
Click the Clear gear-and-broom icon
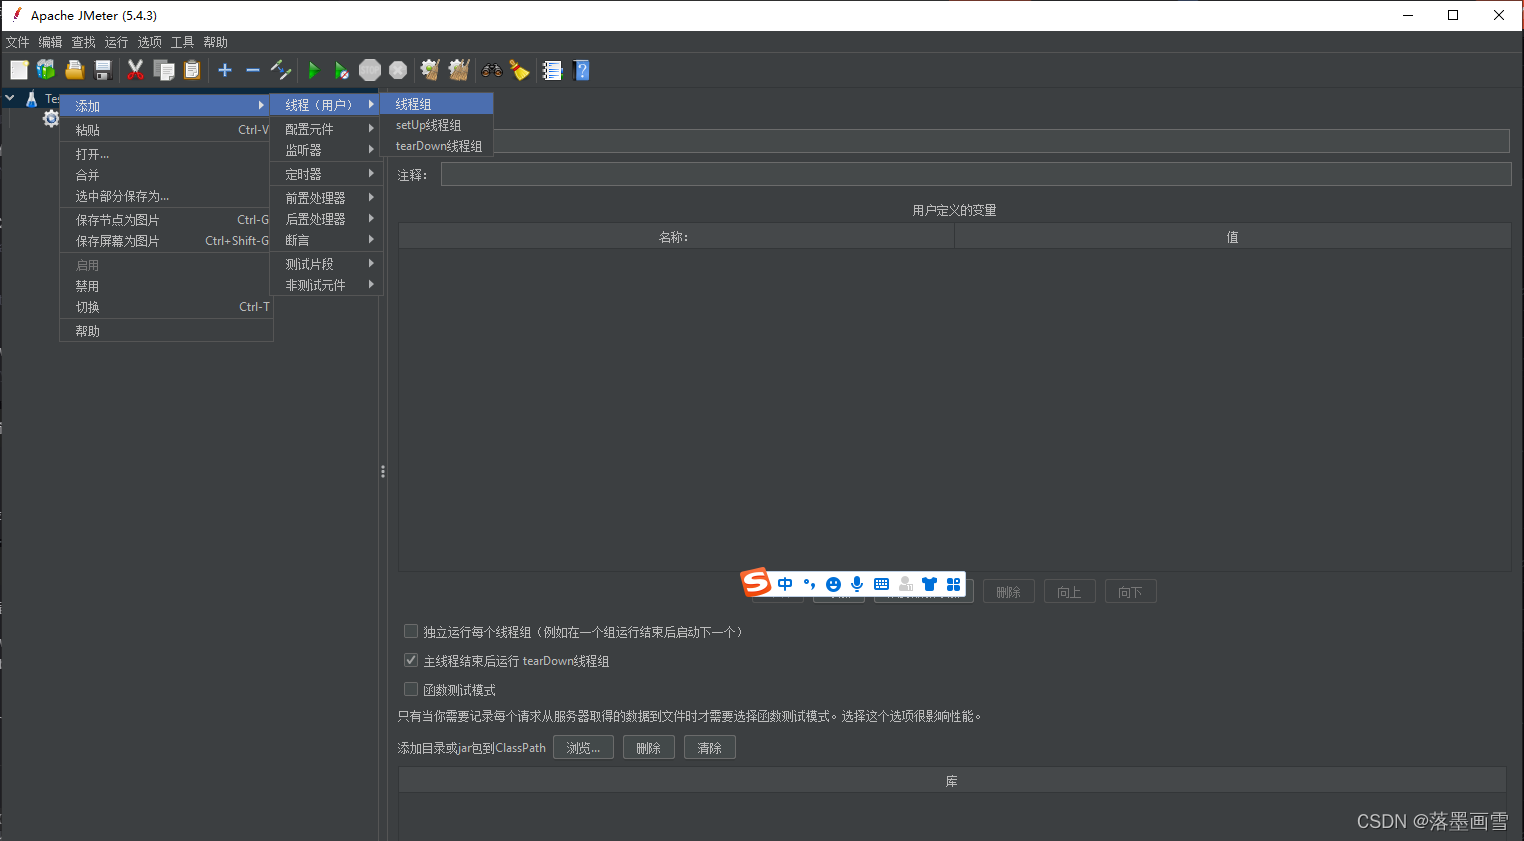pyautogui.click(x=430, y=70)
